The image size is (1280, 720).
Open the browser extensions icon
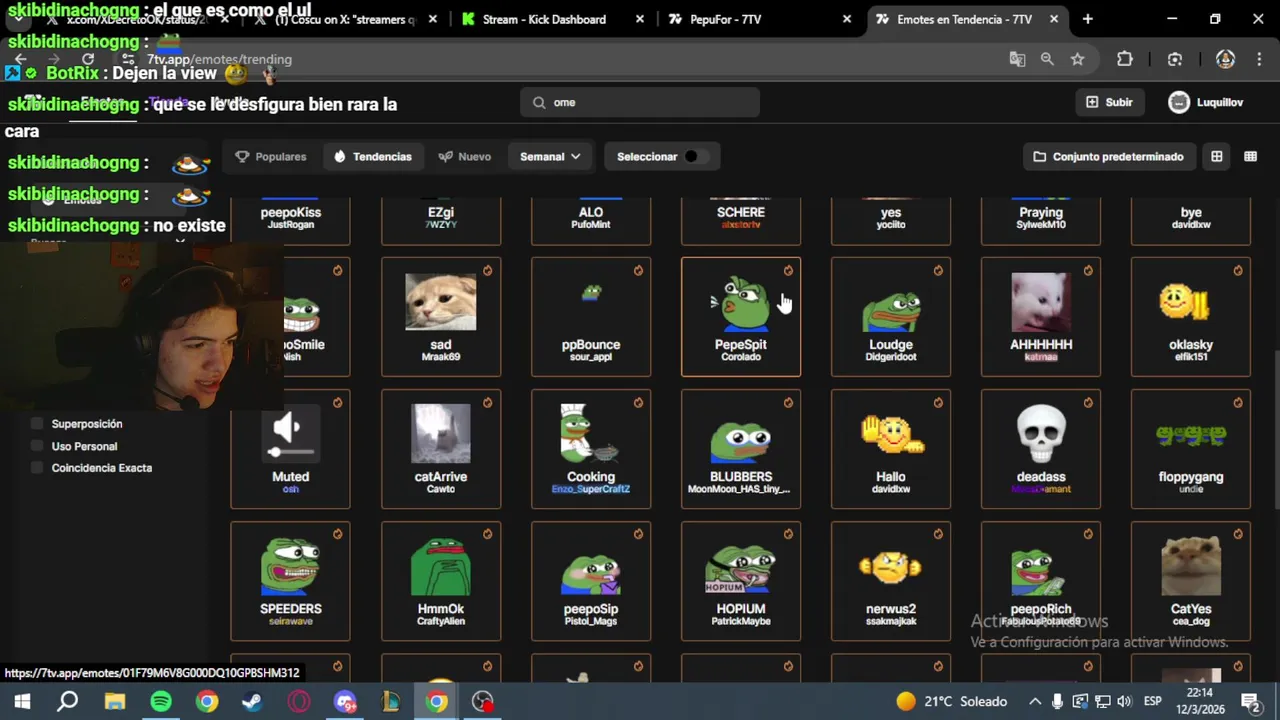pos(1125,59)
